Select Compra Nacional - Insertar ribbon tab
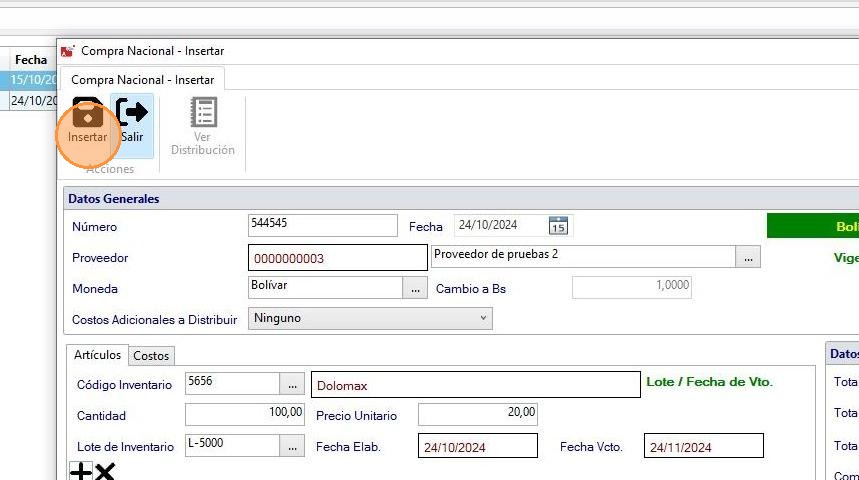This screenshot has width=859, height=480. (142, 80)
